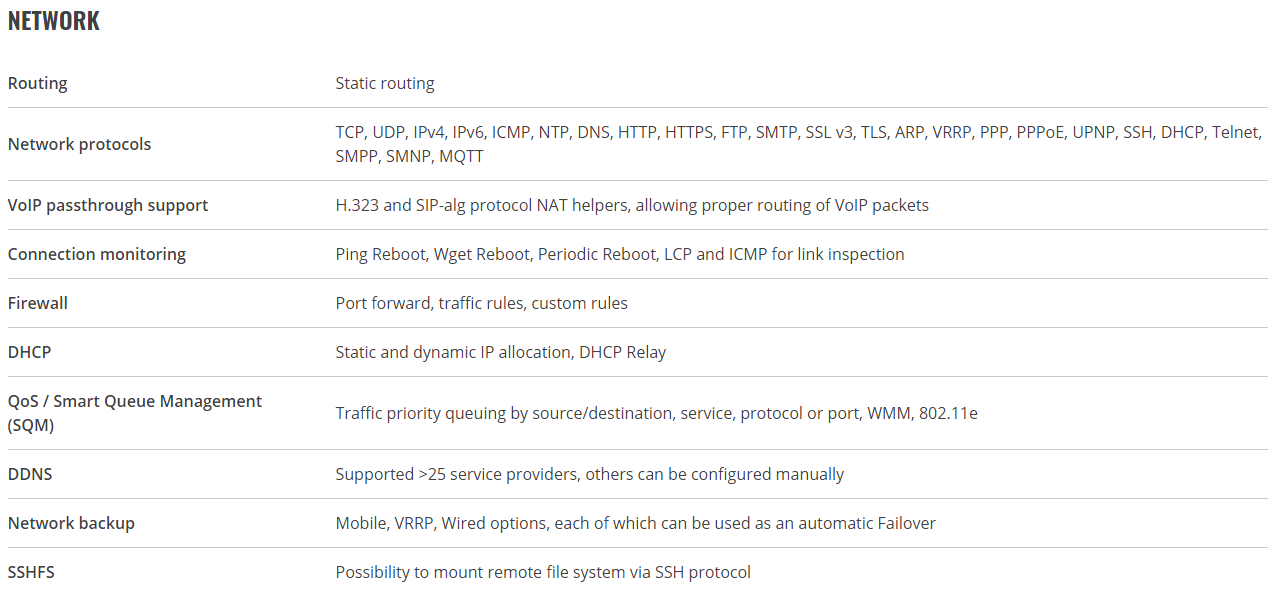Click the Port forward, traffic rules text
Screen dimensions: 1273x599
482,303
